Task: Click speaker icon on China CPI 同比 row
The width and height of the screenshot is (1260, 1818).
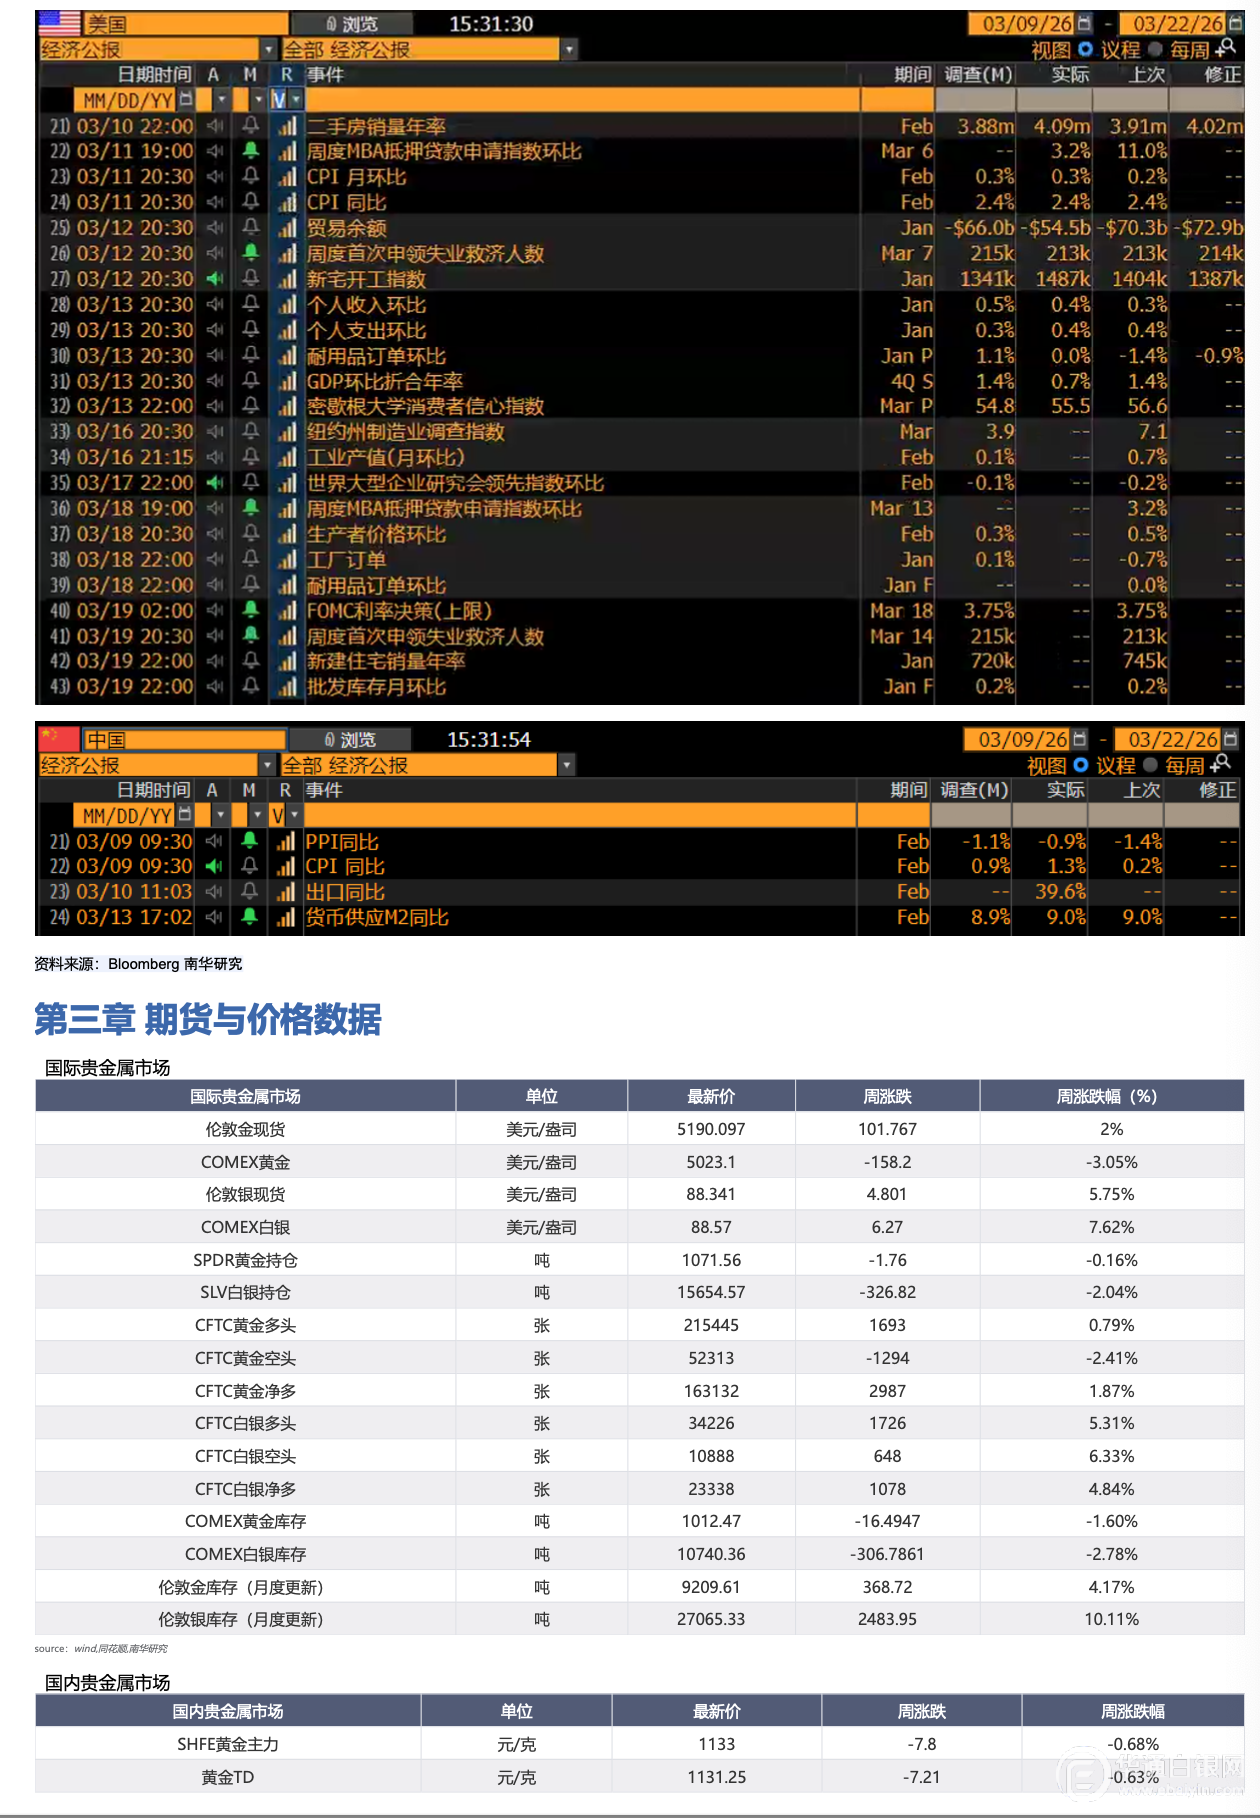Action: (x=213, y=866)
